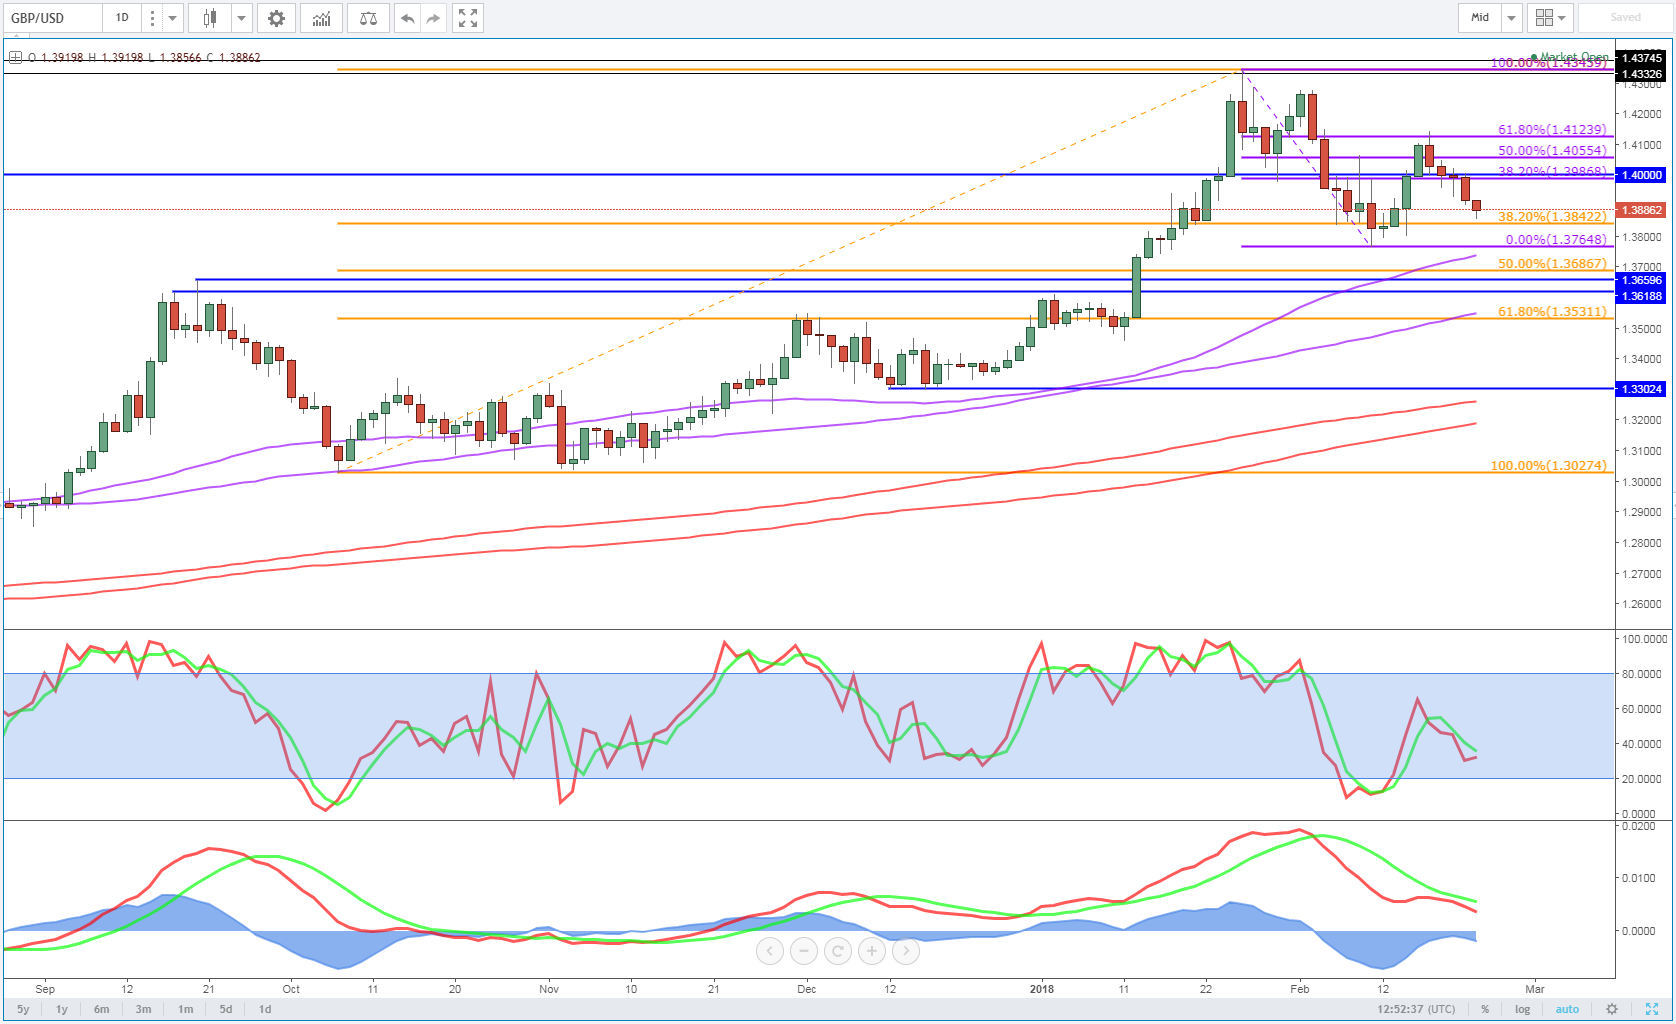Maximize the chart using the bottom-right expand icon
This screenshot has width=1676, height=1024.
coord(1651,1009)
